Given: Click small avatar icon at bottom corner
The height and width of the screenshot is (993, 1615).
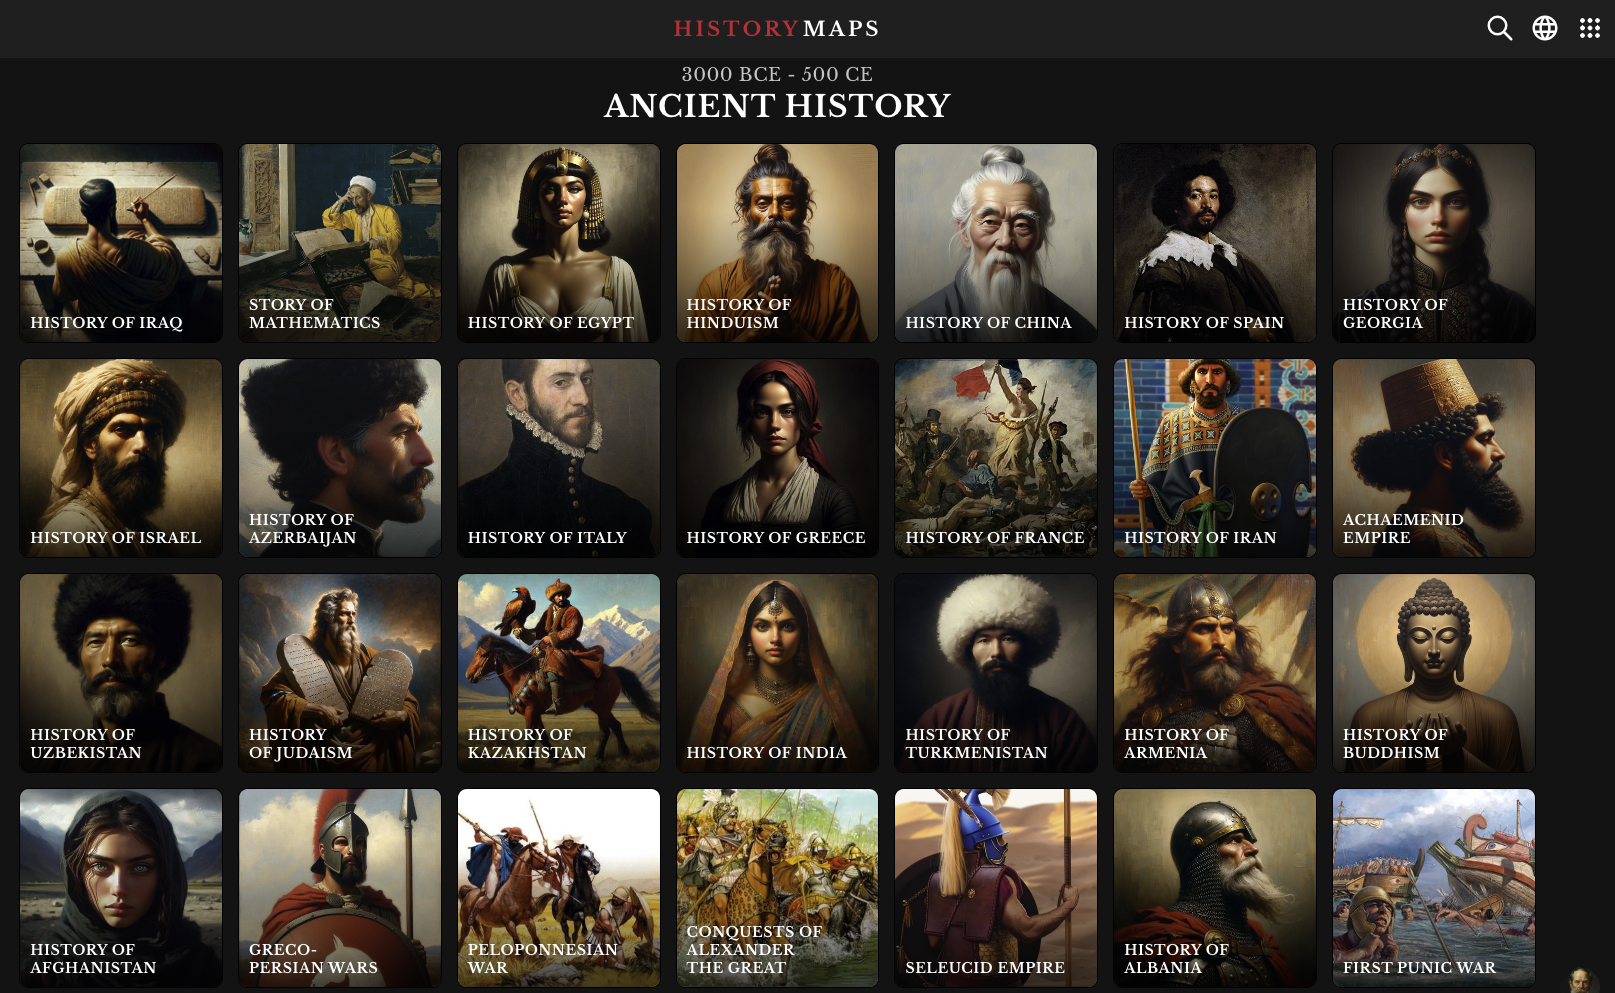Looking at the screenshot, I should tap(1580, 980).
